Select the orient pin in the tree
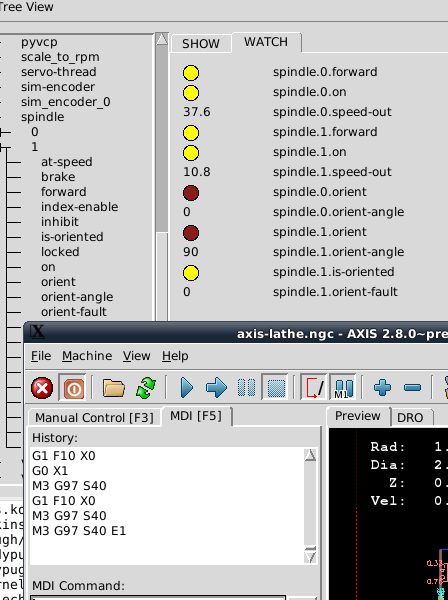Viewport: 448px width, 600px height. [58, 282]
